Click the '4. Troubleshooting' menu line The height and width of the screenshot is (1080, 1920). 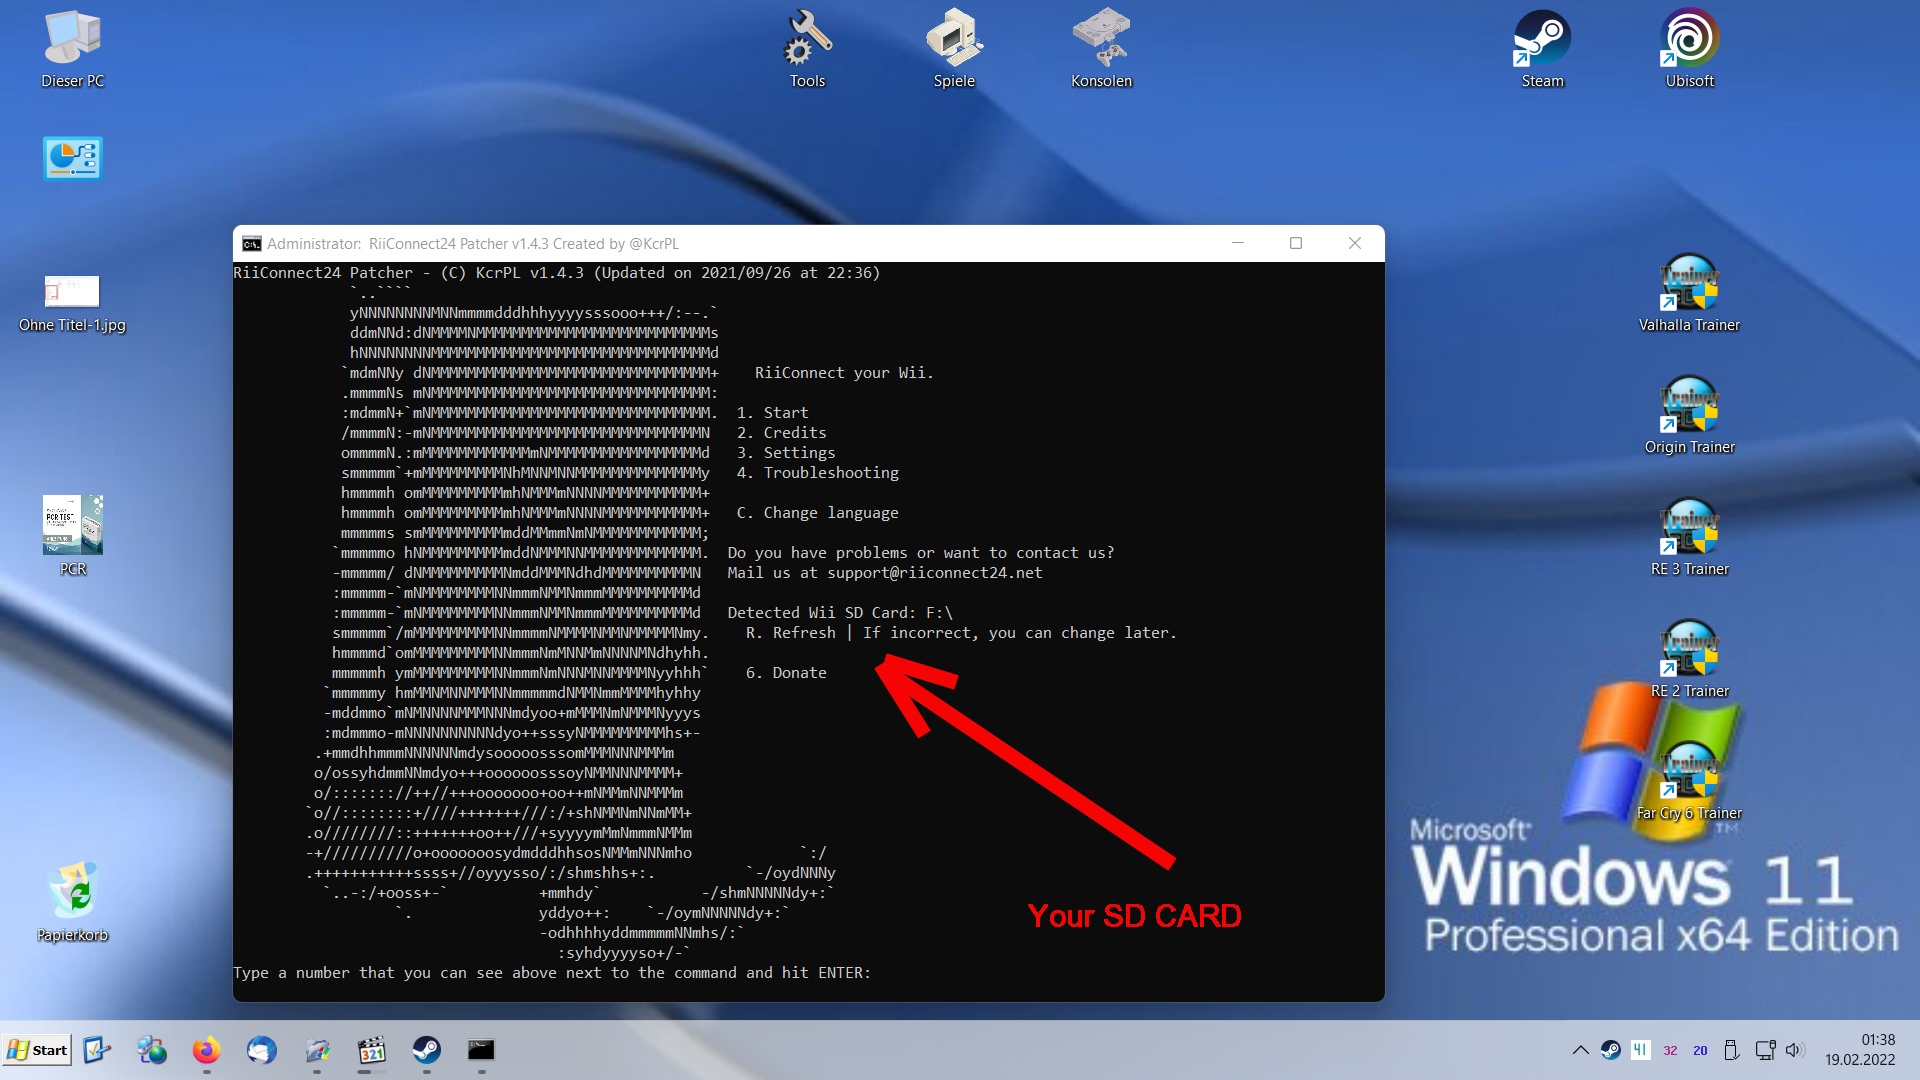tap(818, 473)
